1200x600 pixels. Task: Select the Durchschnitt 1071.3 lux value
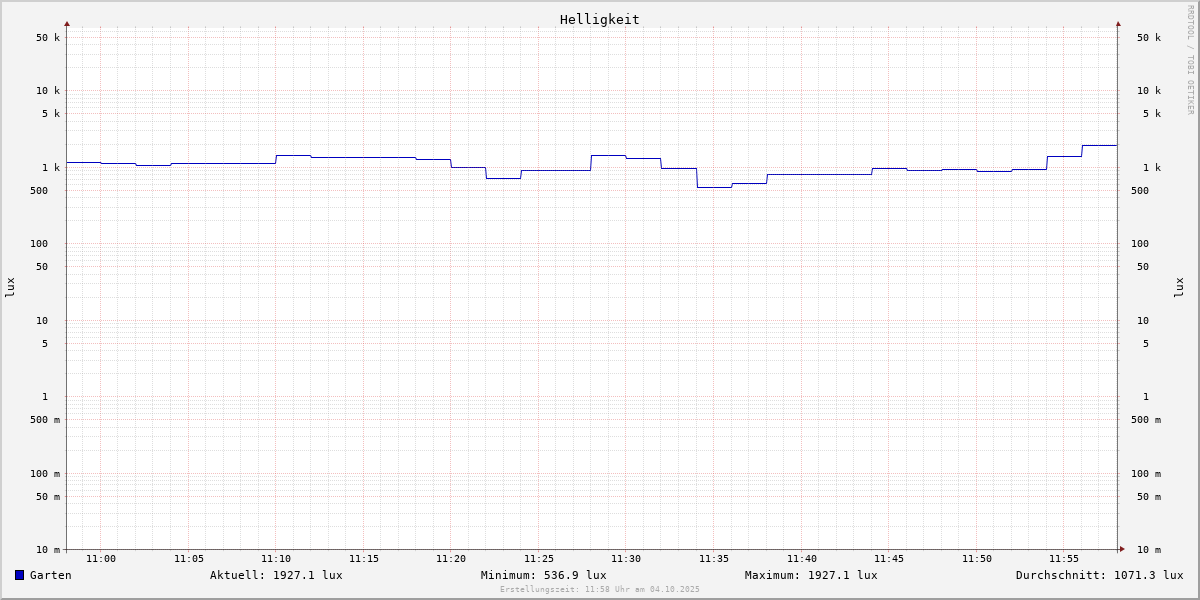pos(1099,575)
